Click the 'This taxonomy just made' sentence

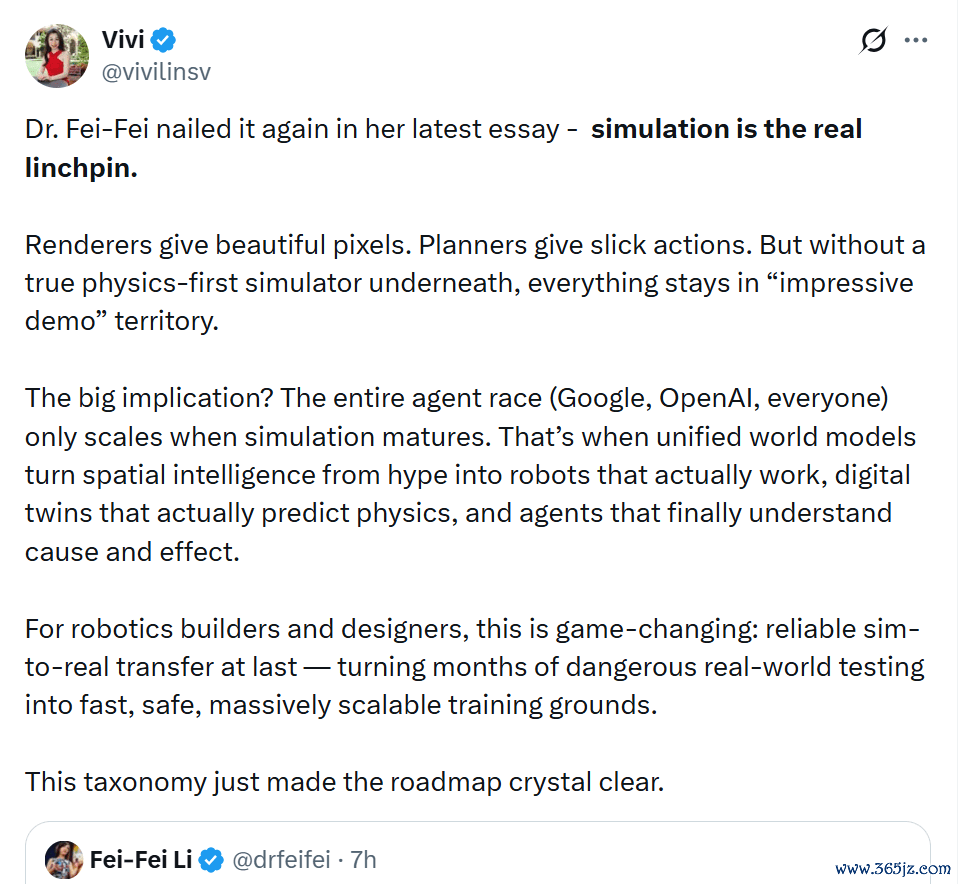(x=345, y=782)
